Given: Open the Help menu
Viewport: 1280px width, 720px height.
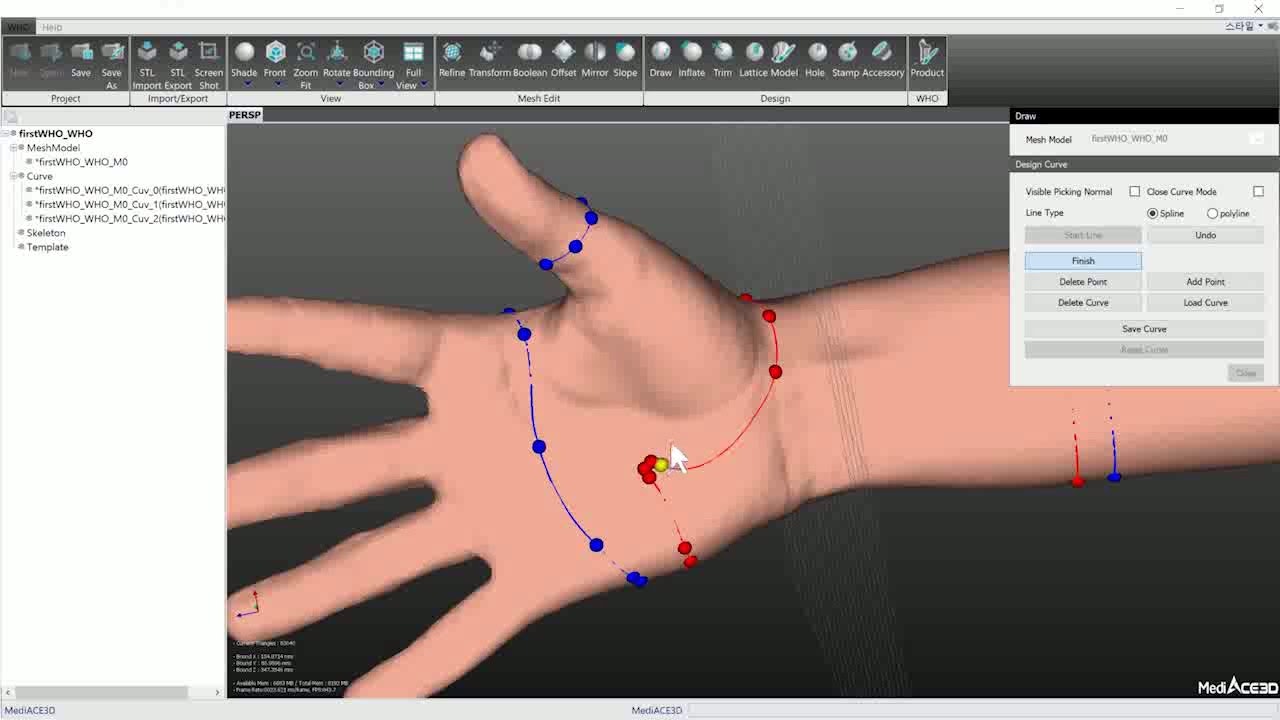Looking at the screenshot, I should [53, 27].
